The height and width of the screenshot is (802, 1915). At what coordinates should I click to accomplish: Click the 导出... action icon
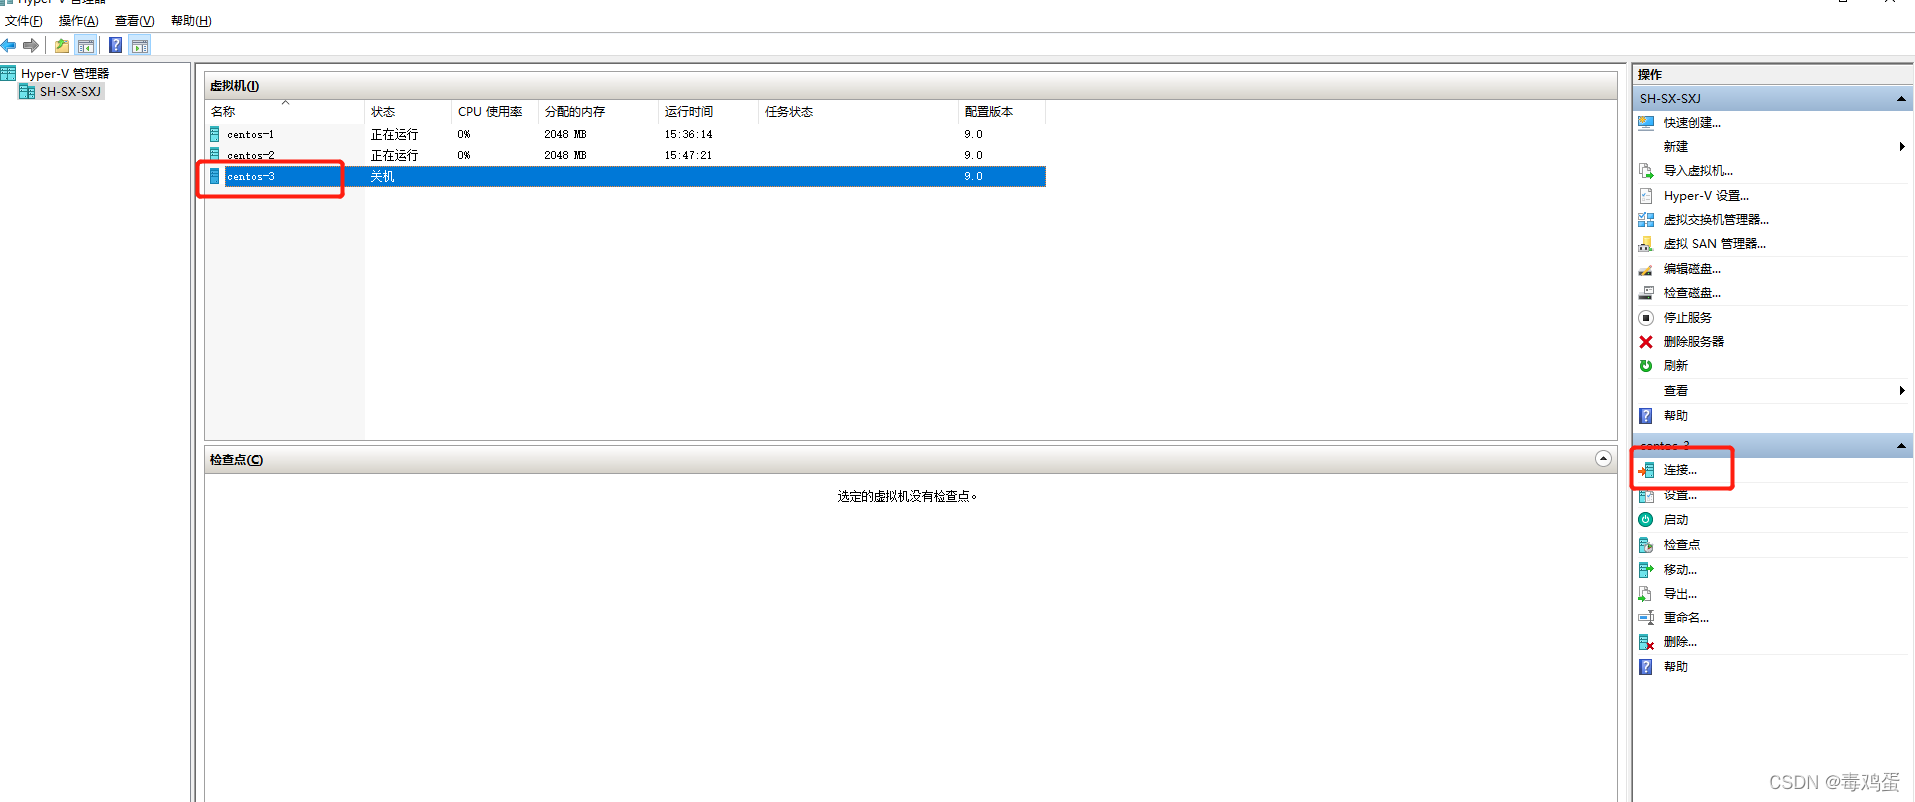tap(1646, 594)
